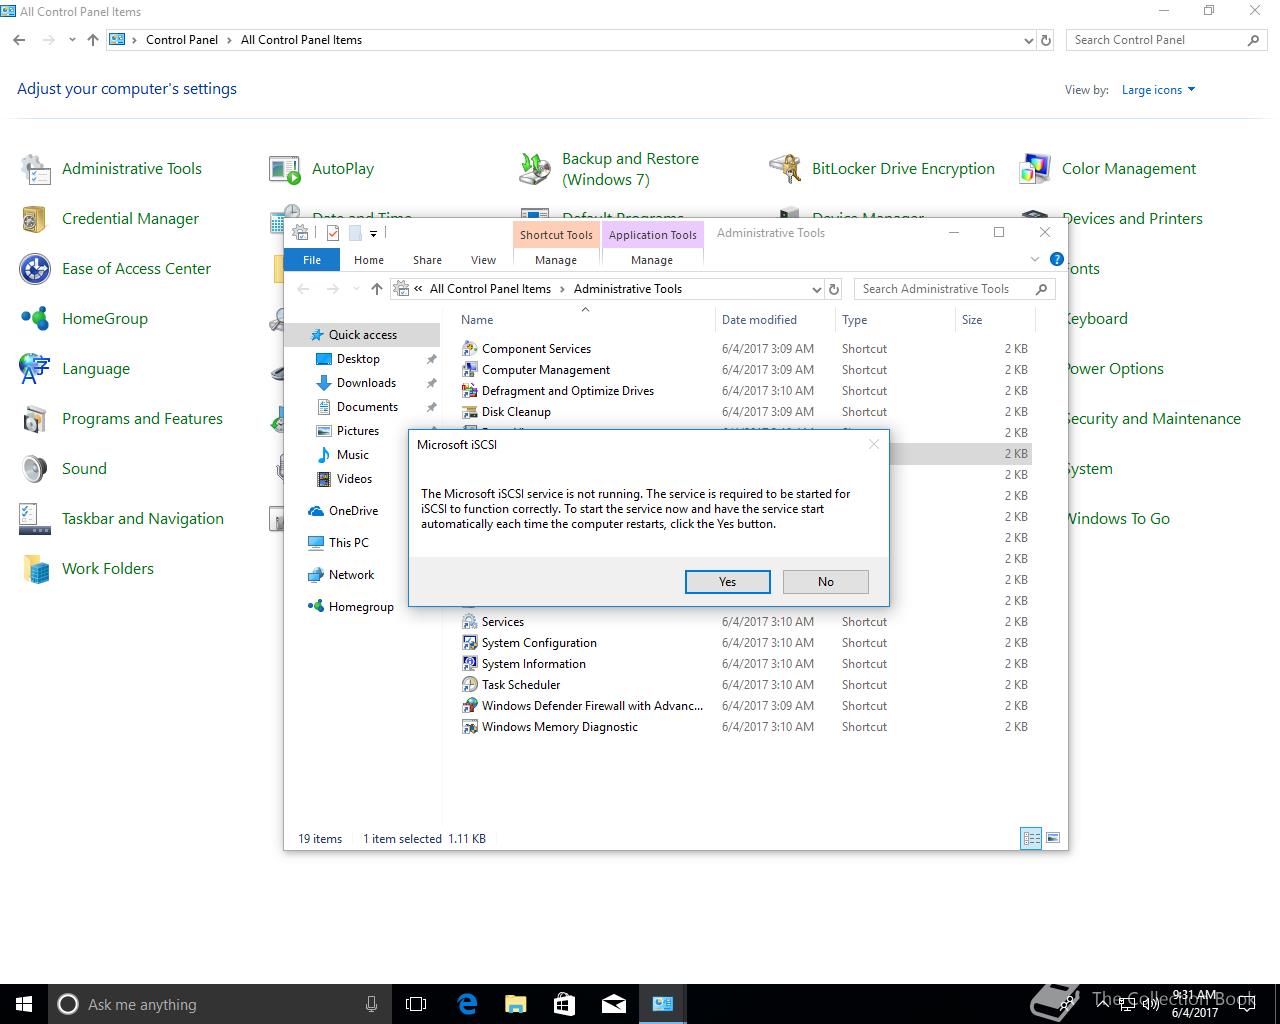The height and width of the screenshot is (1024, 1280).
Task: Change View by Large icons dropdown
Action: coord(1158,90)
